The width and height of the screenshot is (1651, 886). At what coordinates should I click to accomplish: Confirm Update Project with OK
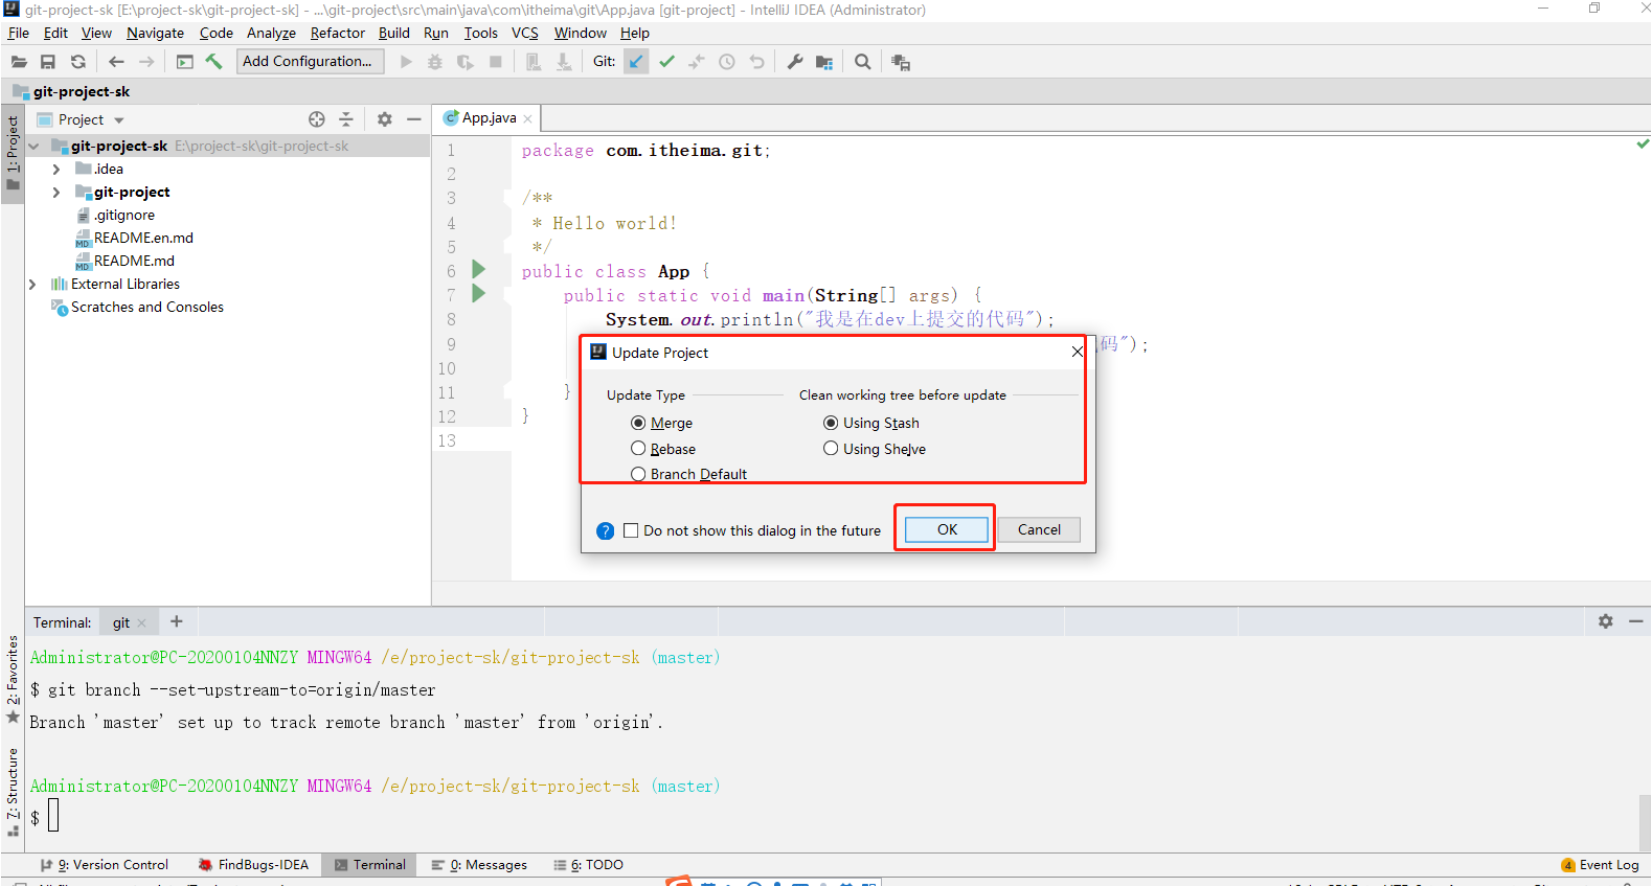pos(946,530)
